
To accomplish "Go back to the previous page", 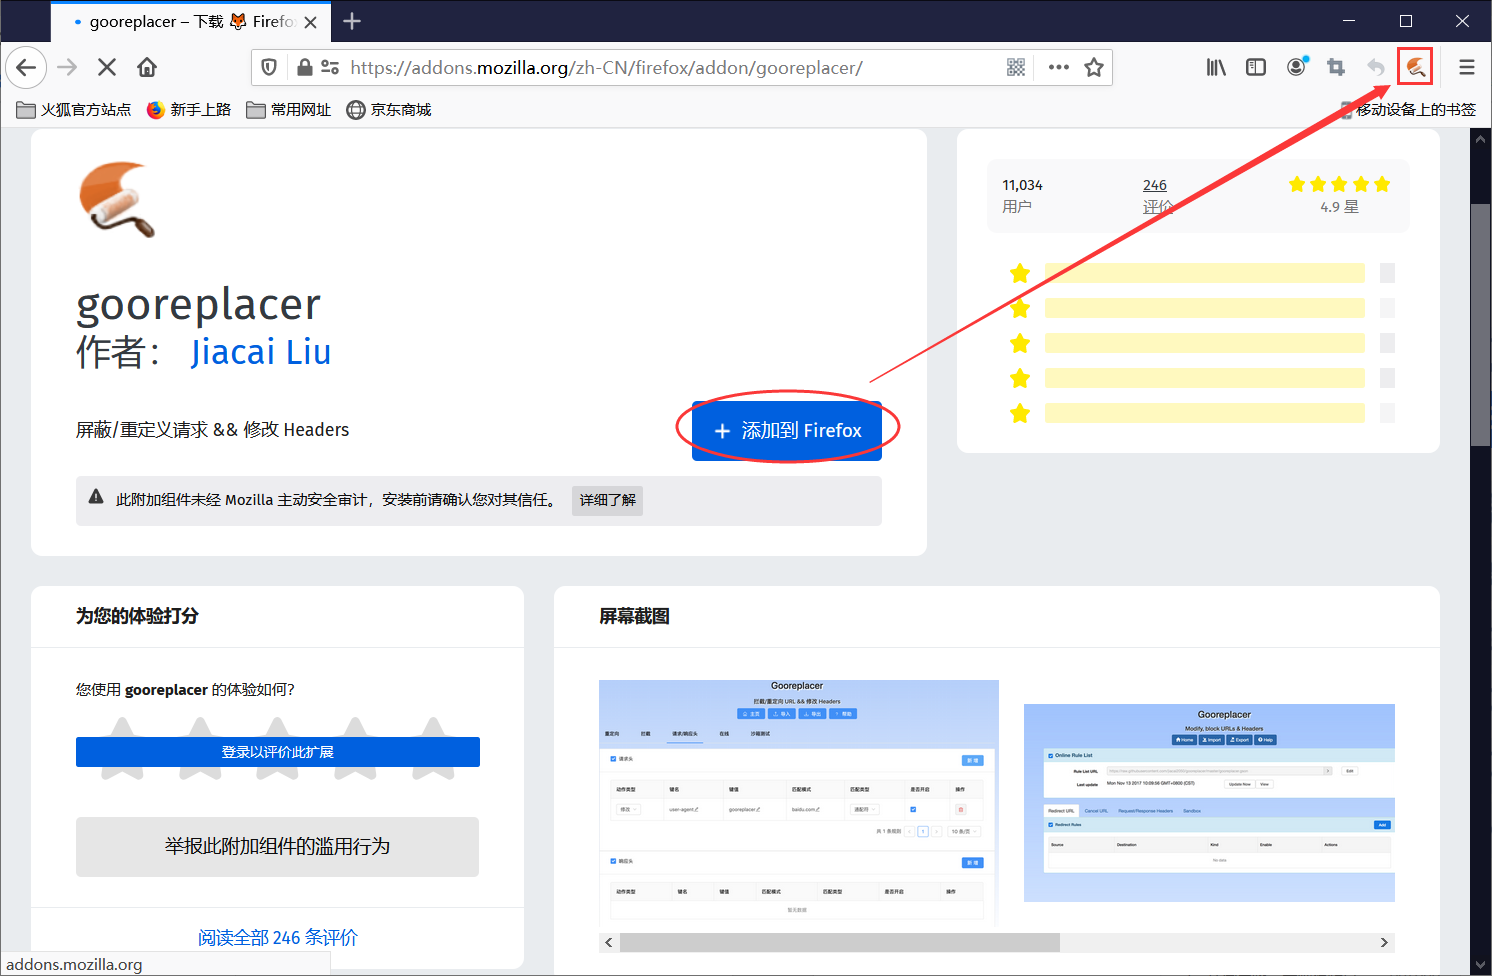I will point(26,67).
